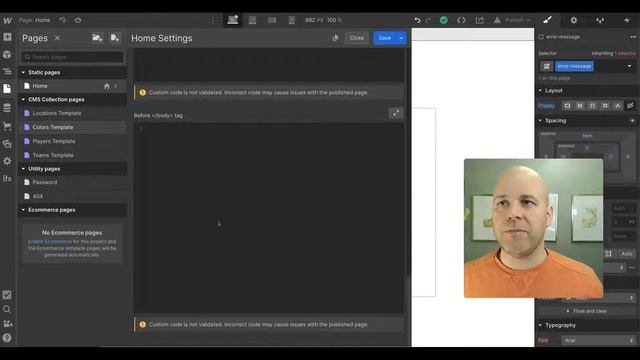The height and width of the screenshot is (360, 640).
Task: Open the Symbols cube panel
Action: pyautogui.click(x=7, y=54)
